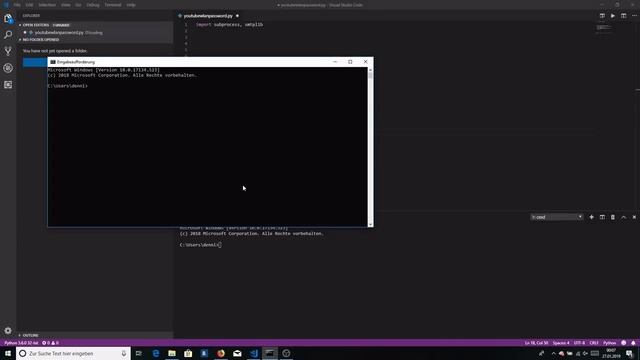This screenshot has width=640, height=360.
Task: Open More Actions ellipsis in editor toolbar
Action: [634, 16]
